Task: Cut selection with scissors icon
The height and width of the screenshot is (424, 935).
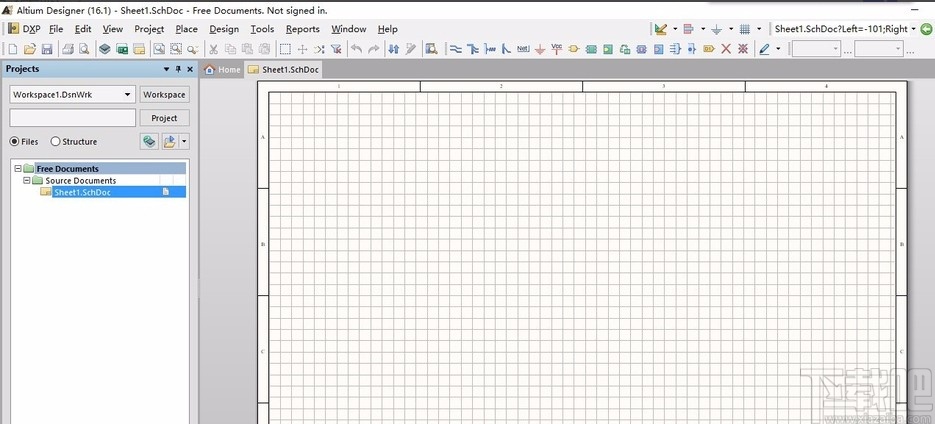Action: tap(213, 49)
